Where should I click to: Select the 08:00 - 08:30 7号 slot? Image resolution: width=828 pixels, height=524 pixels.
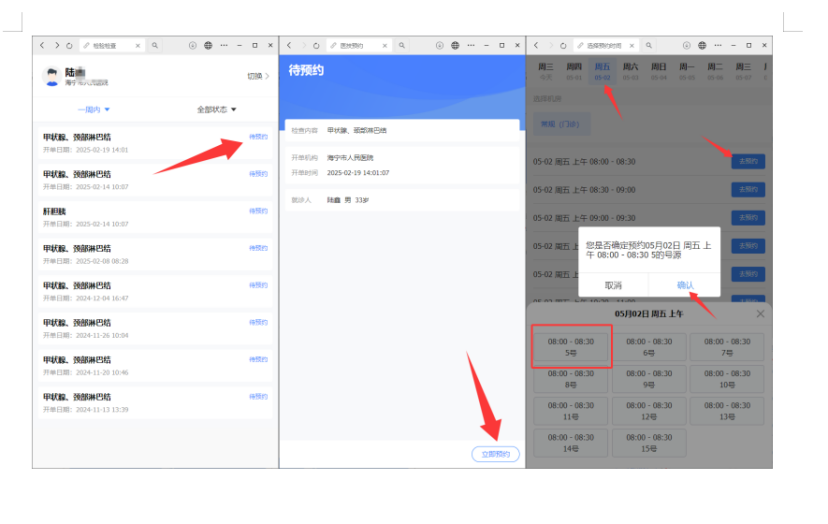[x=727, y=347]
